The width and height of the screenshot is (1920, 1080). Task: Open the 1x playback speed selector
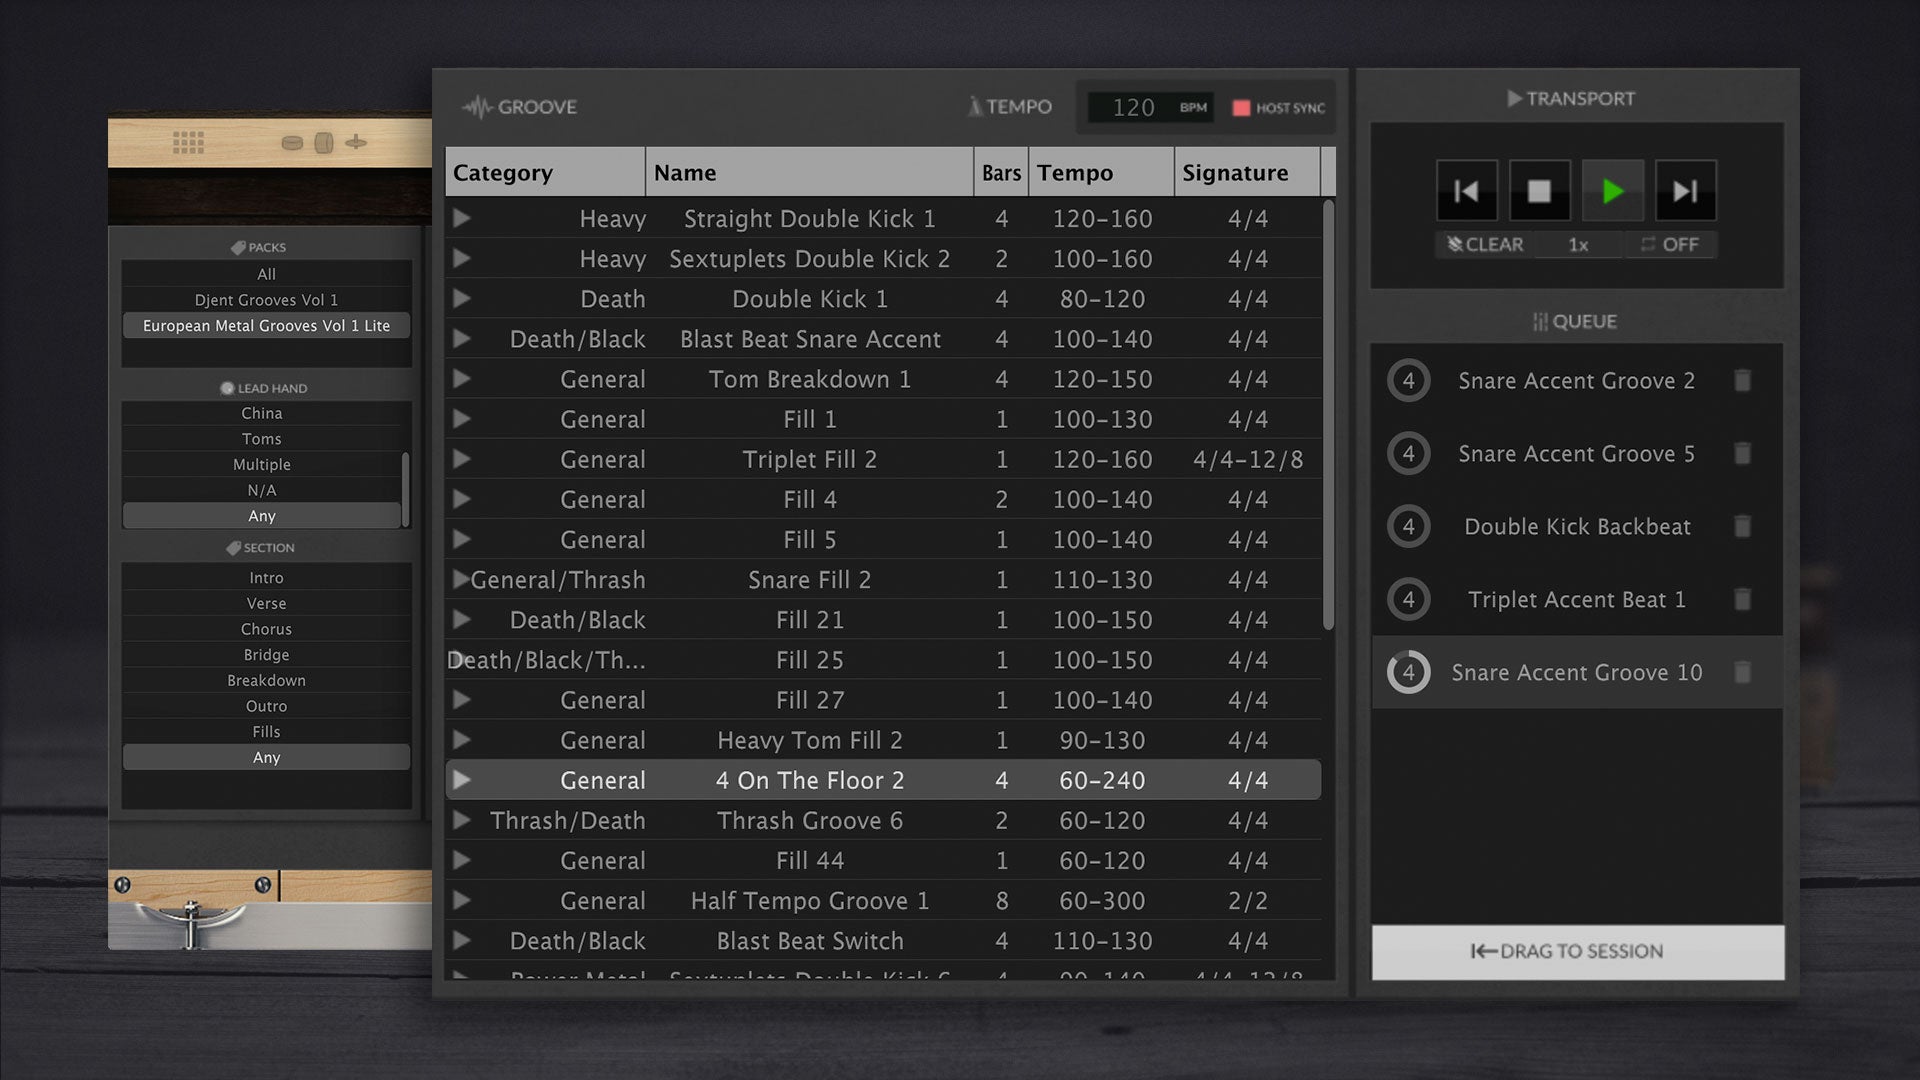tap(1578, 245)
